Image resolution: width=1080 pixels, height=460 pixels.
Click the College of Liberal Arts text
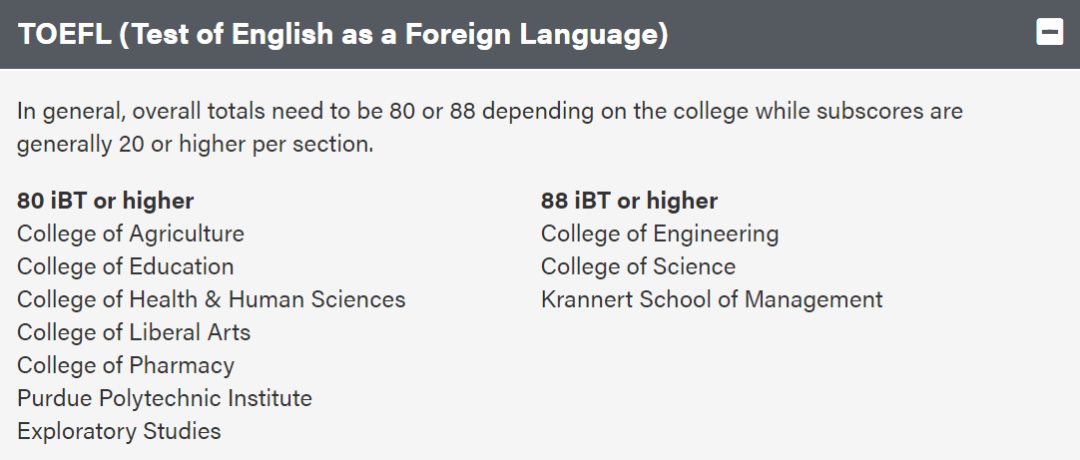tap(134, 333)
